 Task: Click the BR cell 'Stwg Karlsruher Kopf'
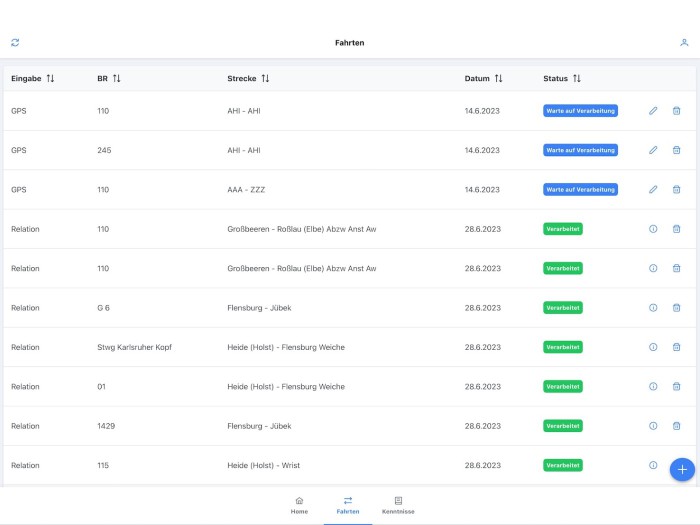pyautogui.click(x=134, y=347)
